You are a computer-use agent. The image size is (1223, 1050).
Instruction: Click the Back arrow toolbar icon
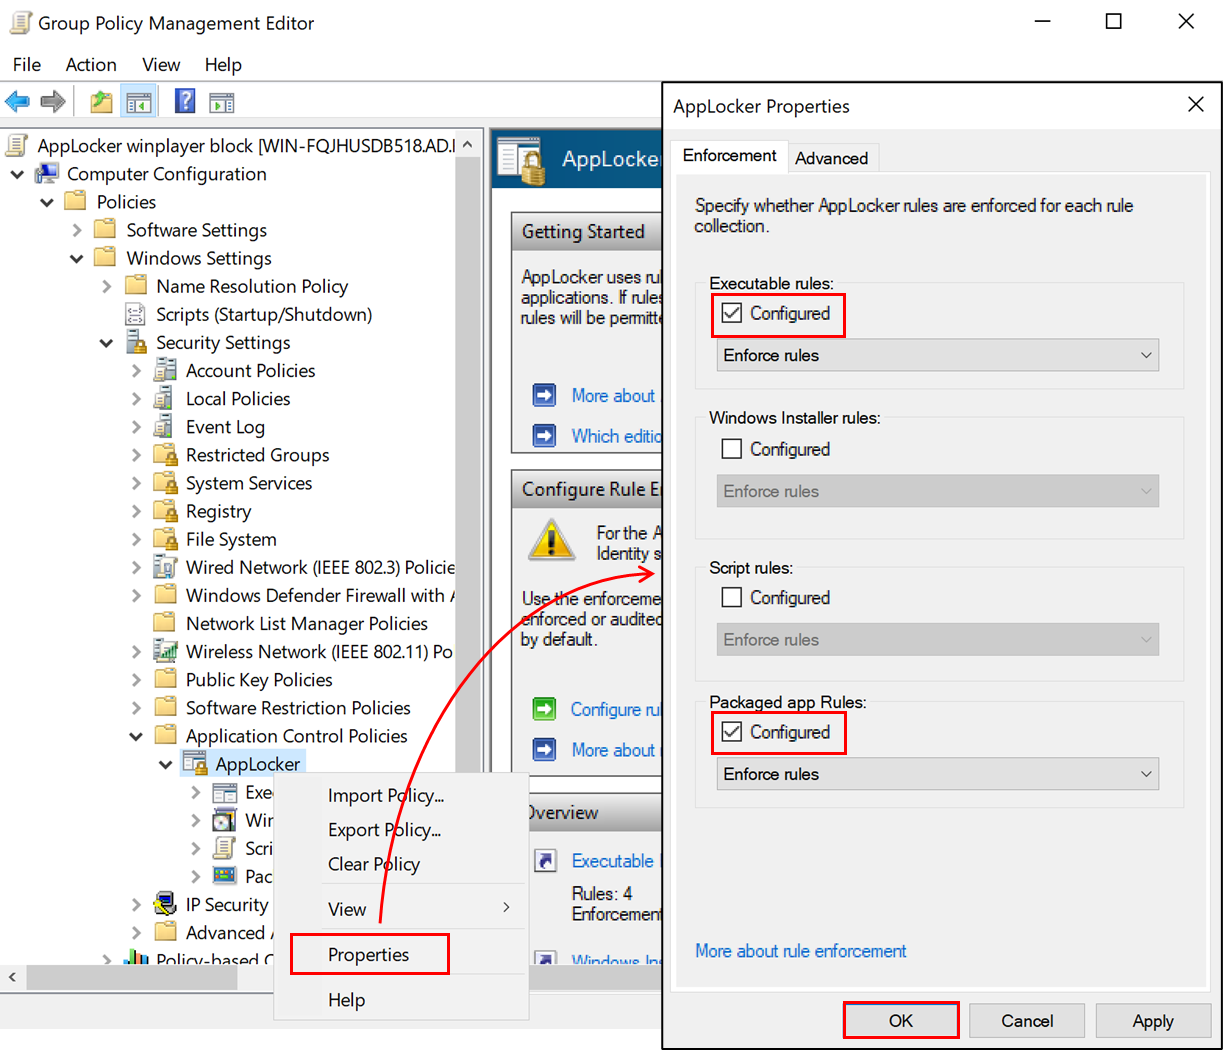tap(18, 101)
